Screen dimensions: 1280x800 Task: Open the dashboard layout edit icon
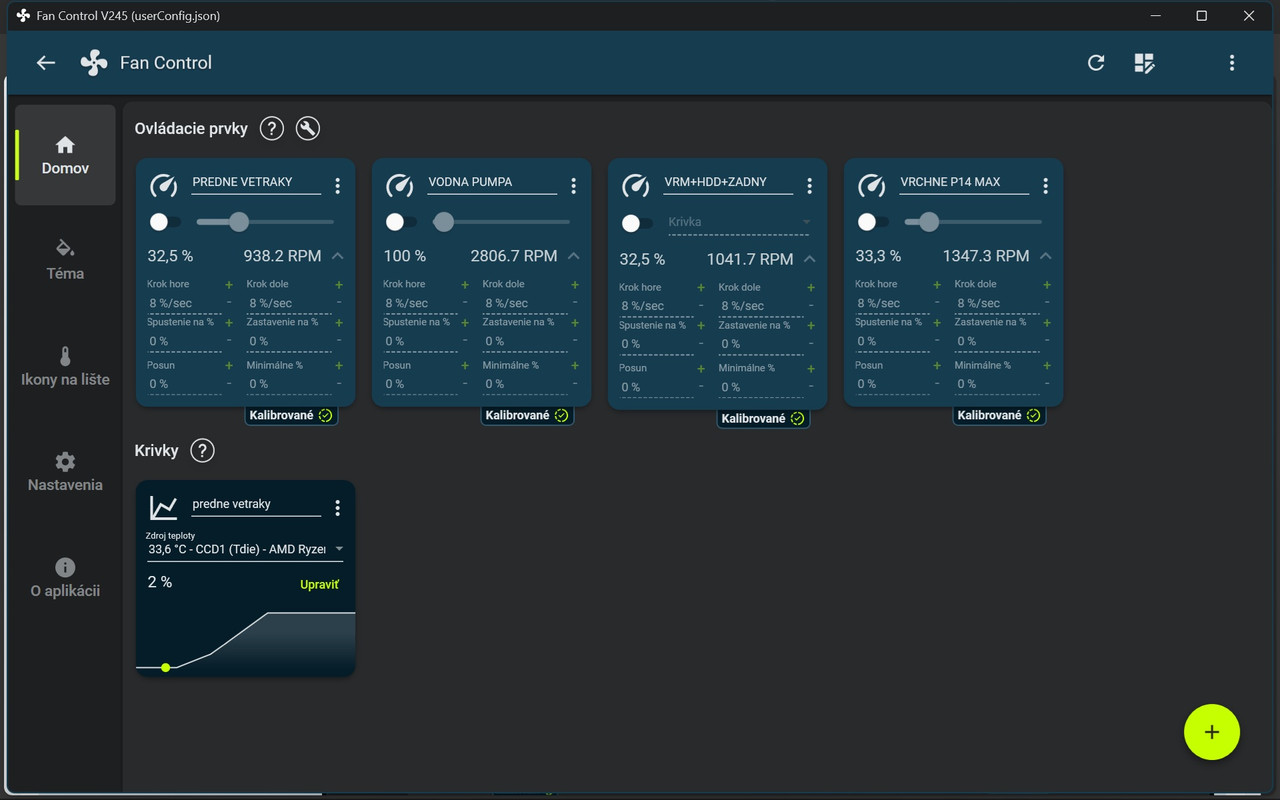pyautogui.click(x=1145, y=63)
